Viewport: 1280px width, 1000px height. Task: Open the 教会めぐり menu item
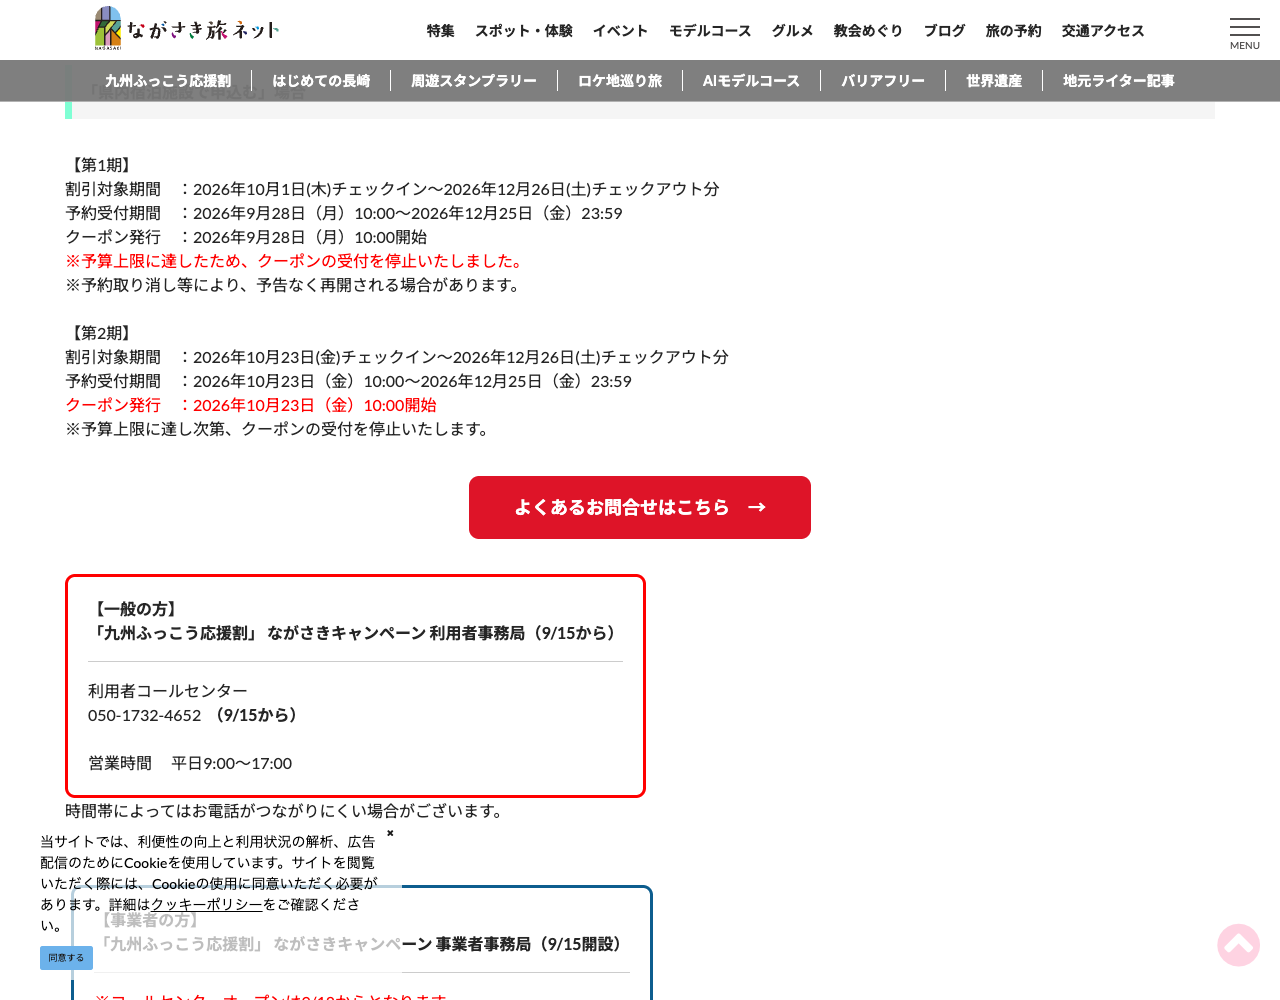[869, 31]
